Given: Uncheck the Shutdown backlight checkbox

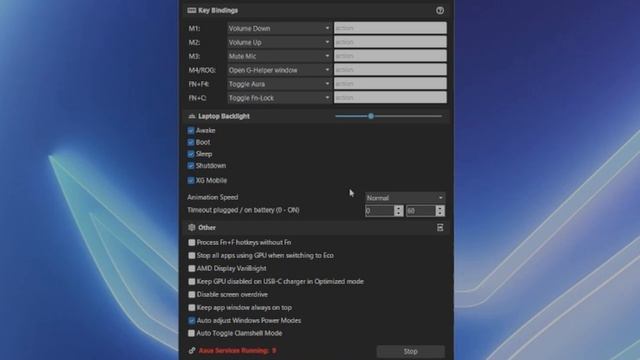Looking at the screenshot, I should tap(191, 166).
